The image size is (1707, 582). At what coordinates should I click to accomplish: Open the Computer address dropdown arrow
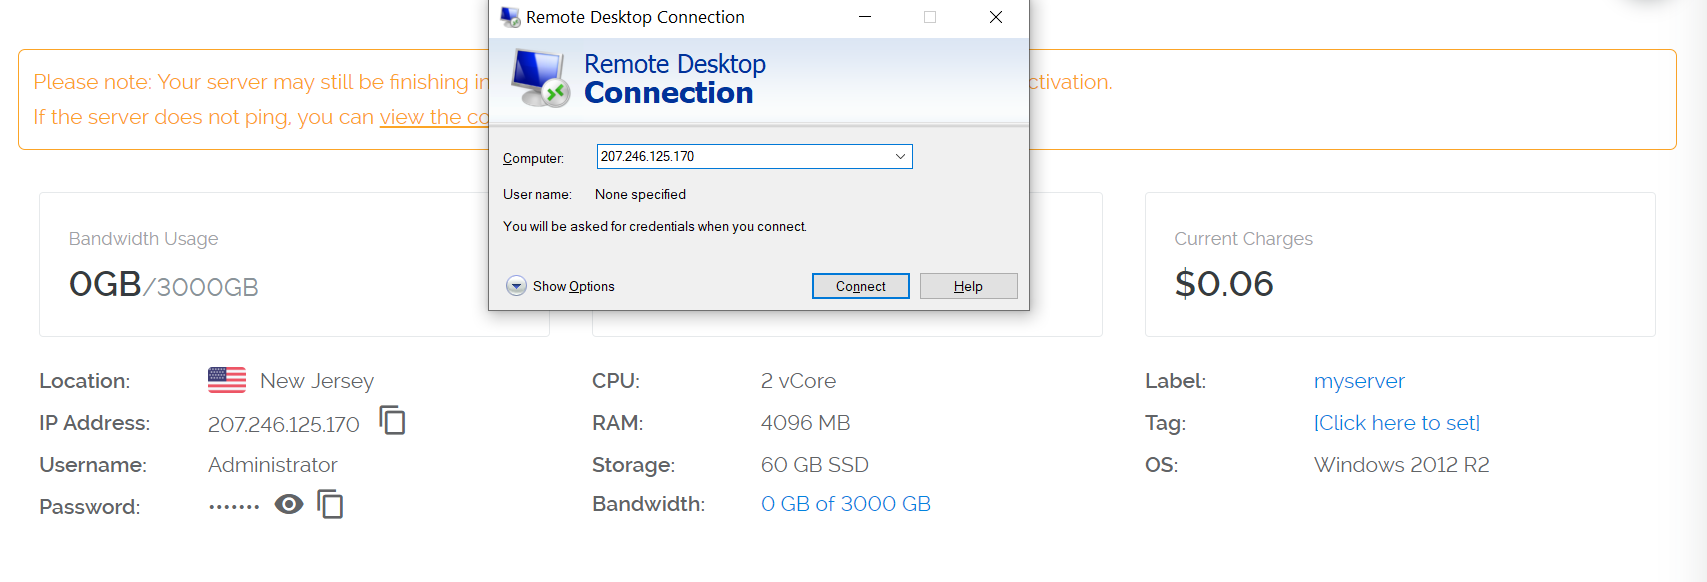[900, 157]
